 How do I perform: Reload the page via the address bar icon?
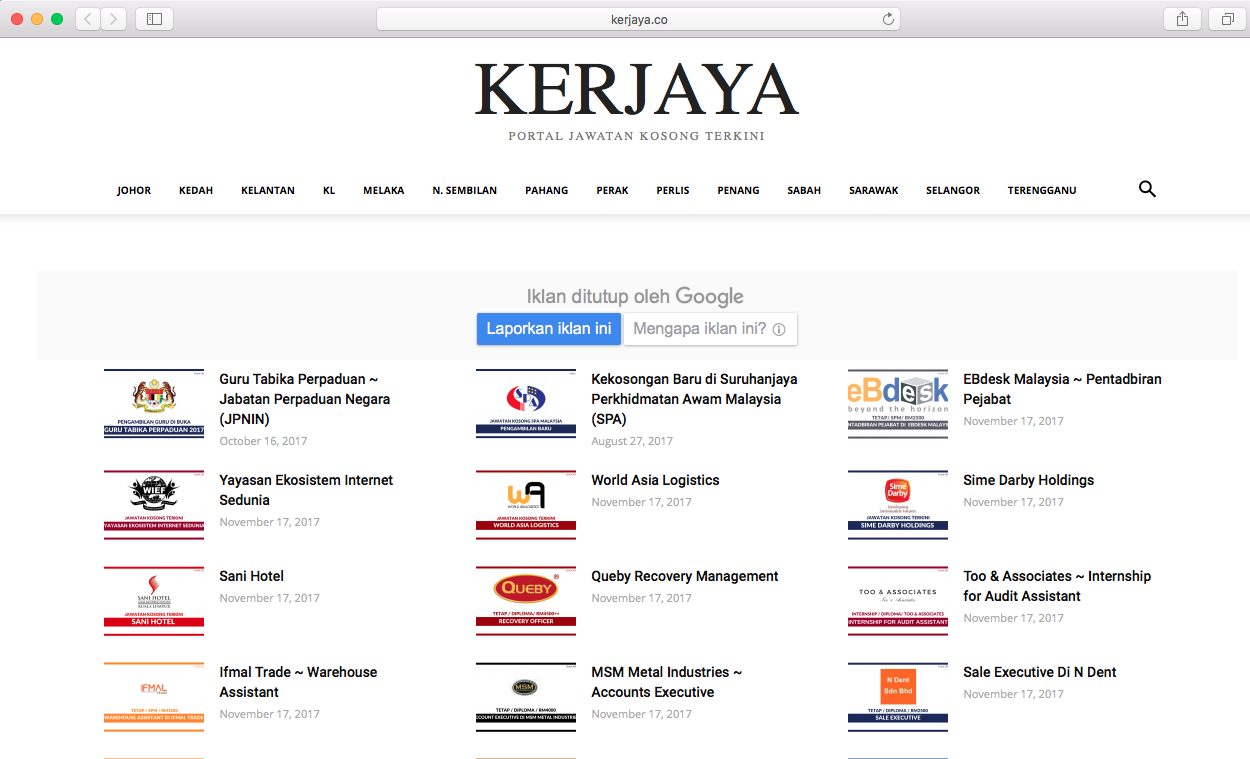coord(888,18)
